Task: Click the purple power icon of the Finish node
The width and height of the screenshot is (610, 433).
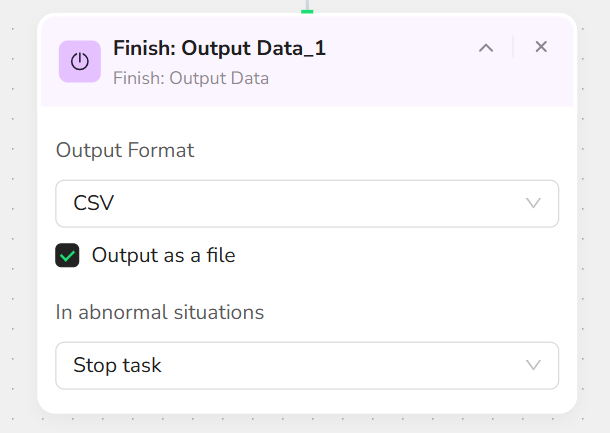Action: pyautogui.click(x=80, y=61)
